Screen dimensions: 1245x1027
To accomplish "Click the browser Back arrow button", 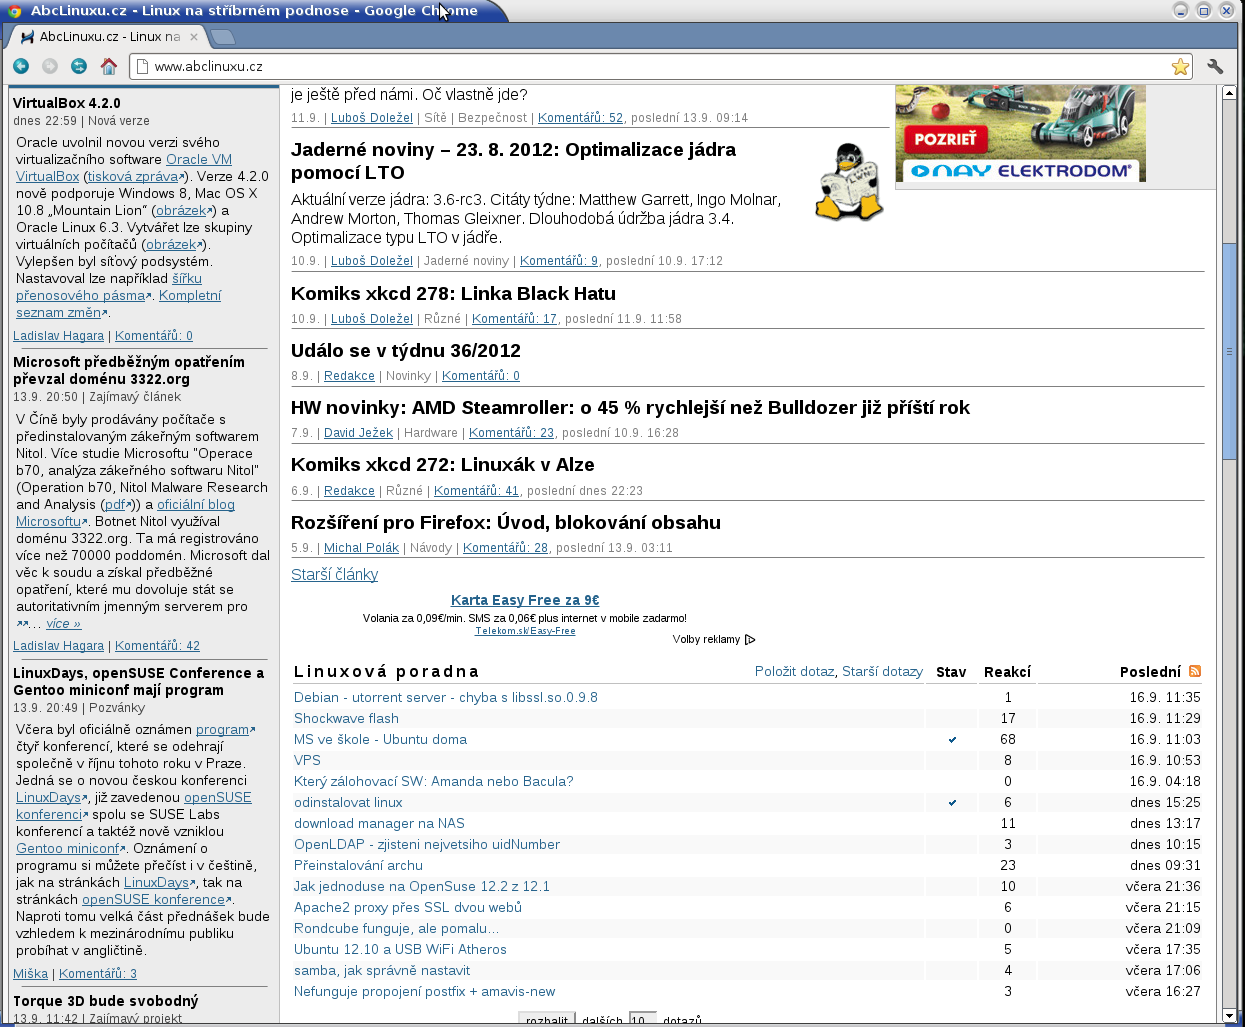I will tap(21, 66).
